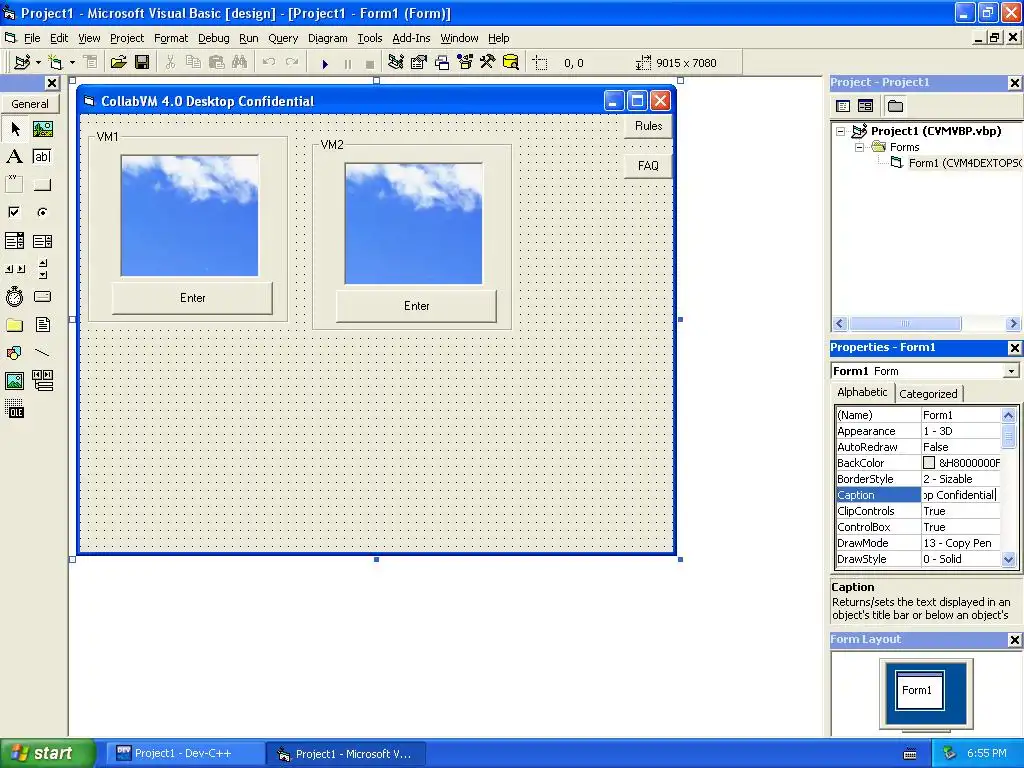Open the Windows start menu
Image resolution: width=1024 pixels, height=768 pixels.
pyautogui.click(x=47, y=754)
